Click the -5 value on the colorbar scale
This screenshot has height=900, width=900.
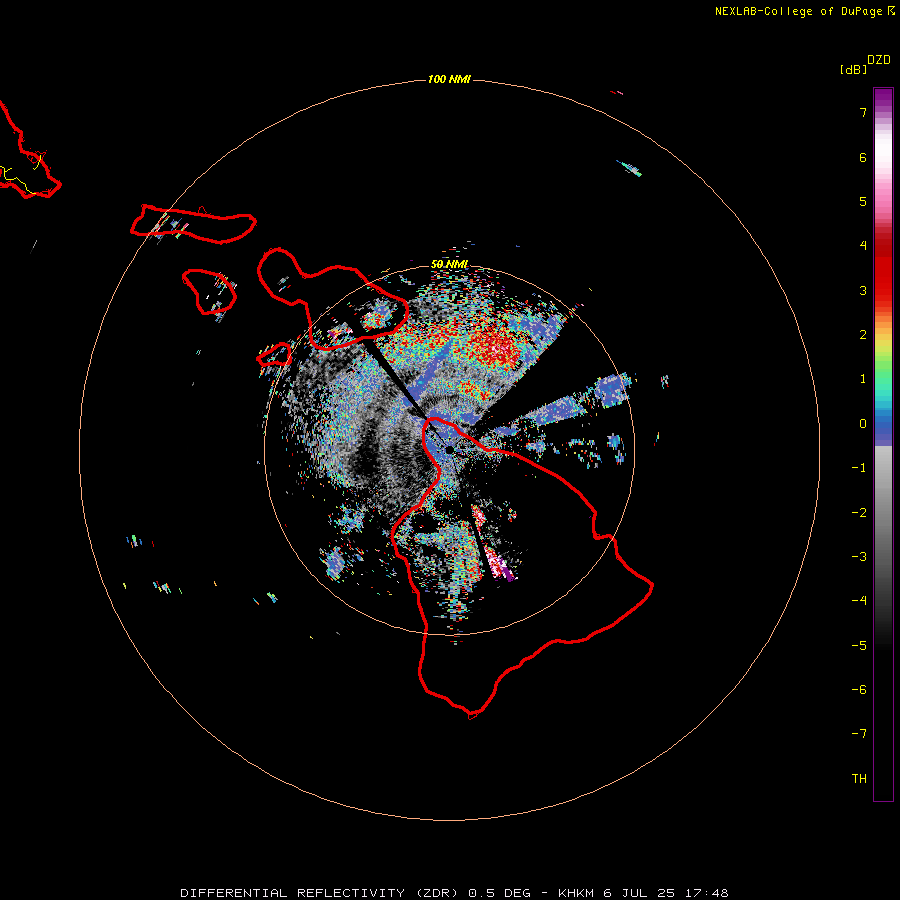(859, 646)
